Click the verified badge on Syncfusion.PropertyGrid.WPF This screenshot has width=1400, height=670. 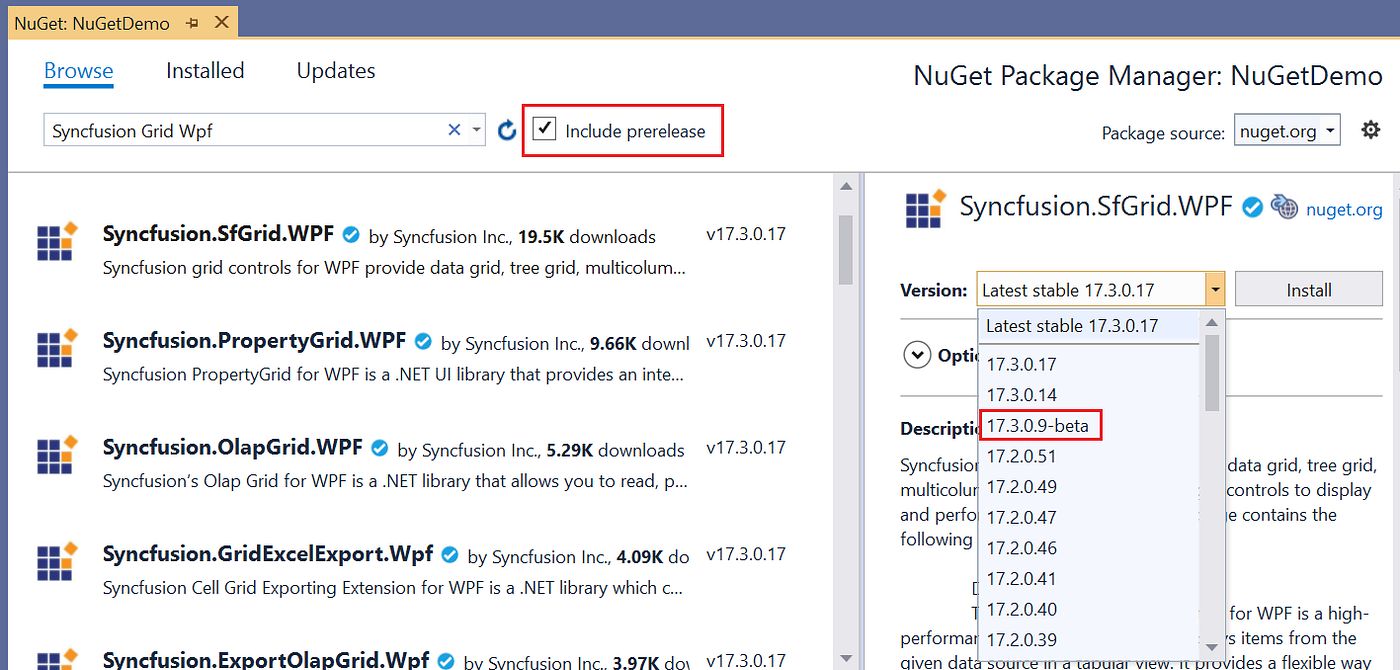point(422,340)
